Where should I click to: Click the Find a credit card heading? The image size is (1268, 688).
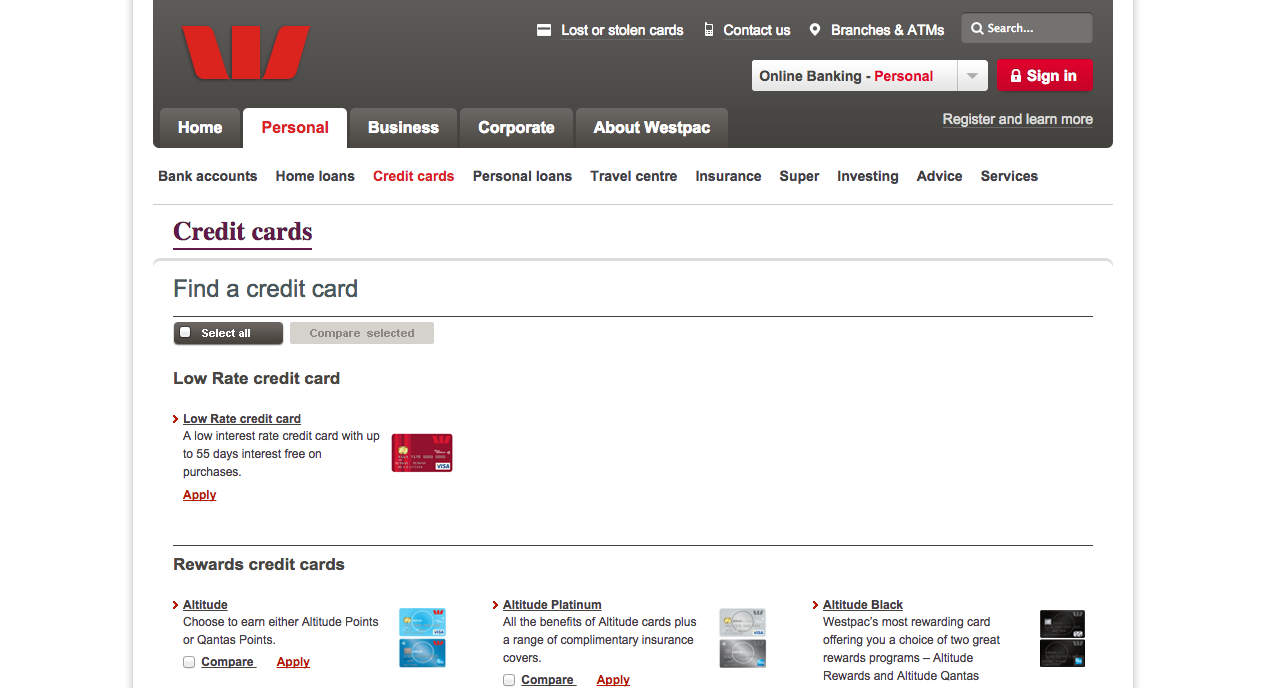[266, 289]
